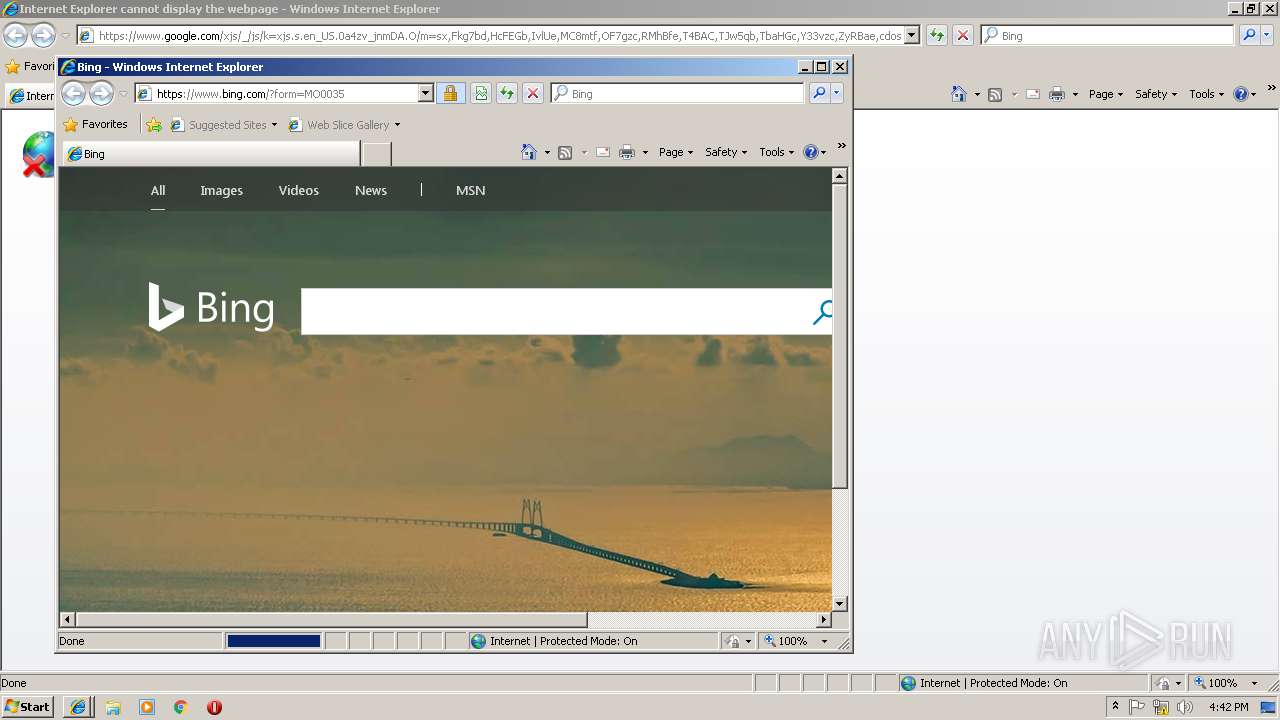Viewport: 1280px width, 720px height.
Task: Click the clock showing 4:42 PM
Action: tap(1228, 706)
